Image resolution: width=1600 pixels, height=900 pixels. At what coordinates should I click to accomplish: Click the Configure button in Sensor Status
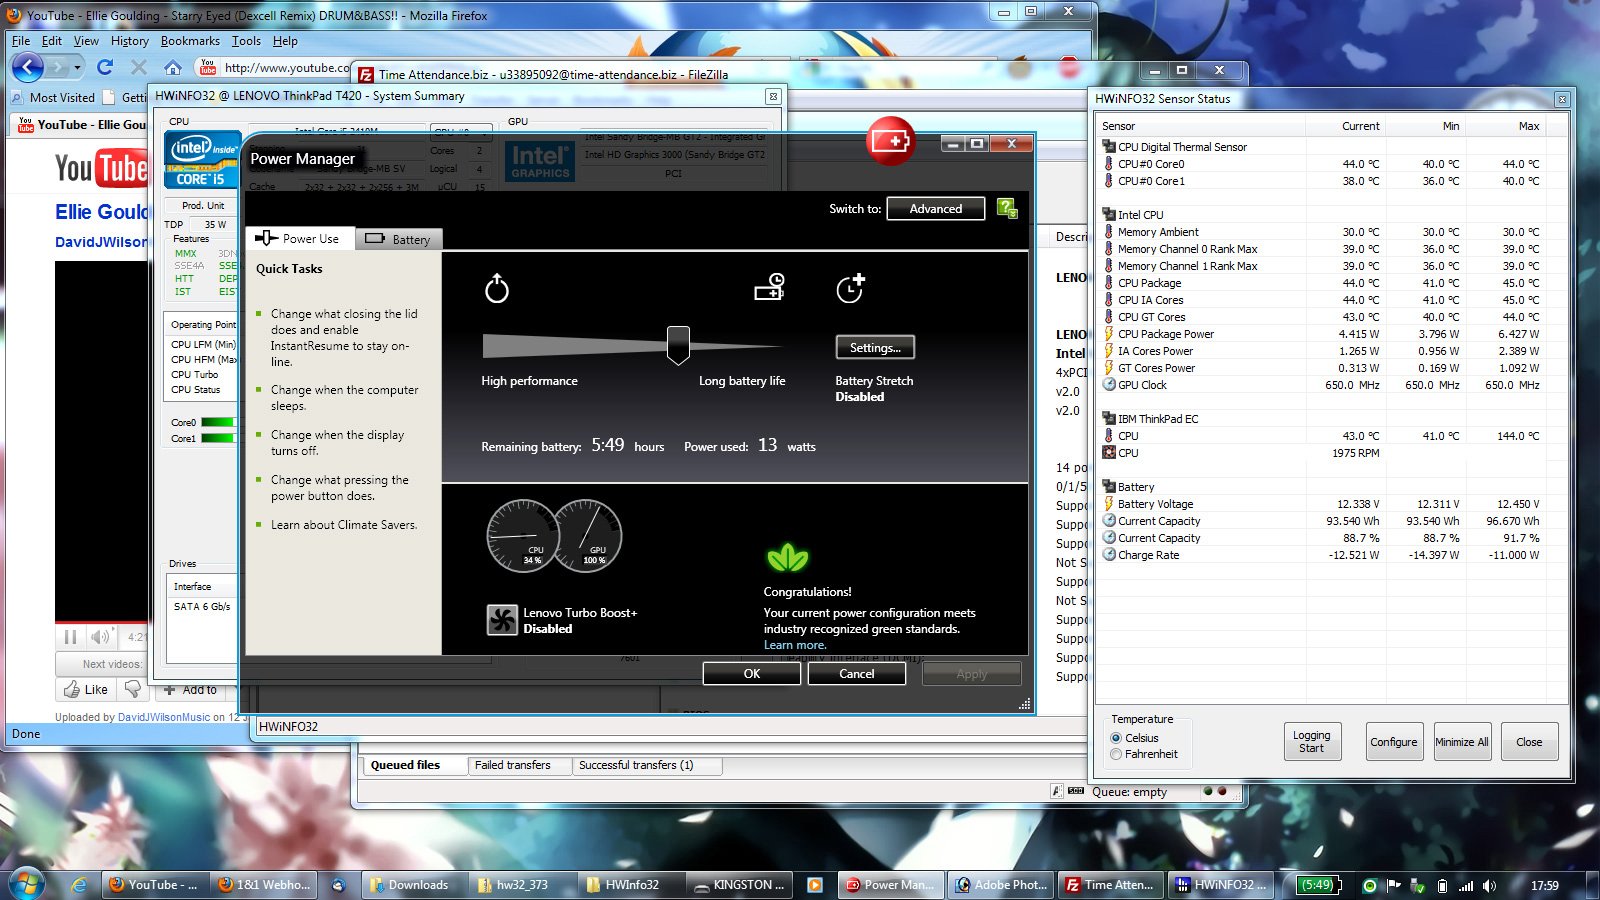click(x=1394, y=742)
